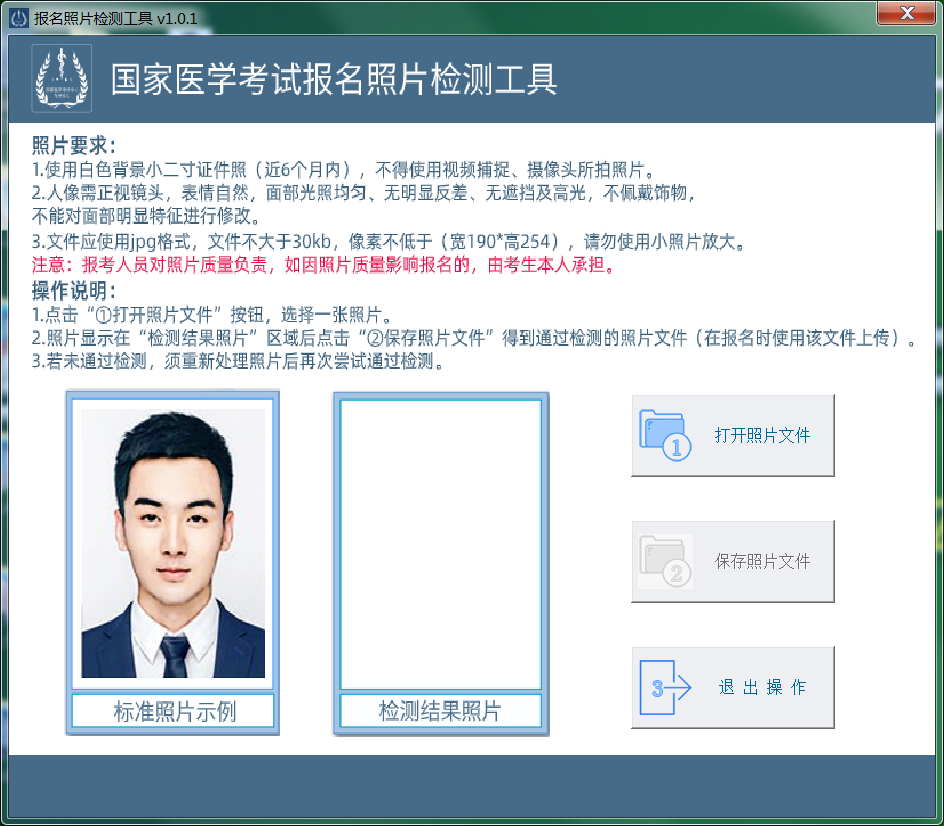Click the 保存照片文件 button label
The image size is (944, 826).
pyautogui.click(x=762, y=561)
